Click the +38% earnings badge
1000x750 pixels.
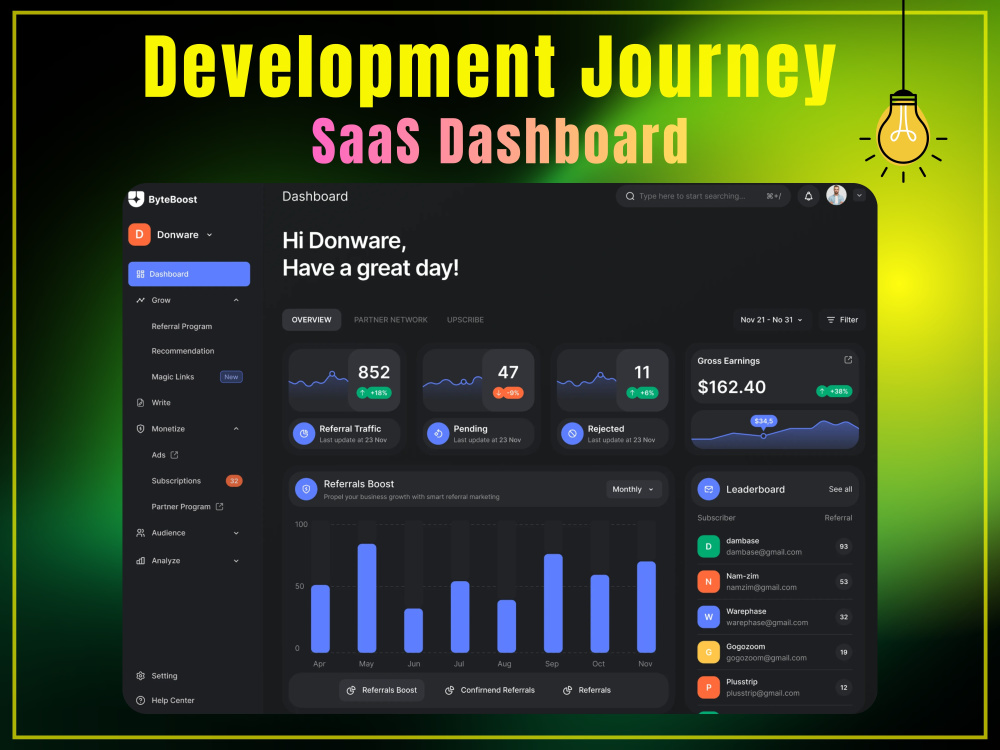(x=834, y=391)
